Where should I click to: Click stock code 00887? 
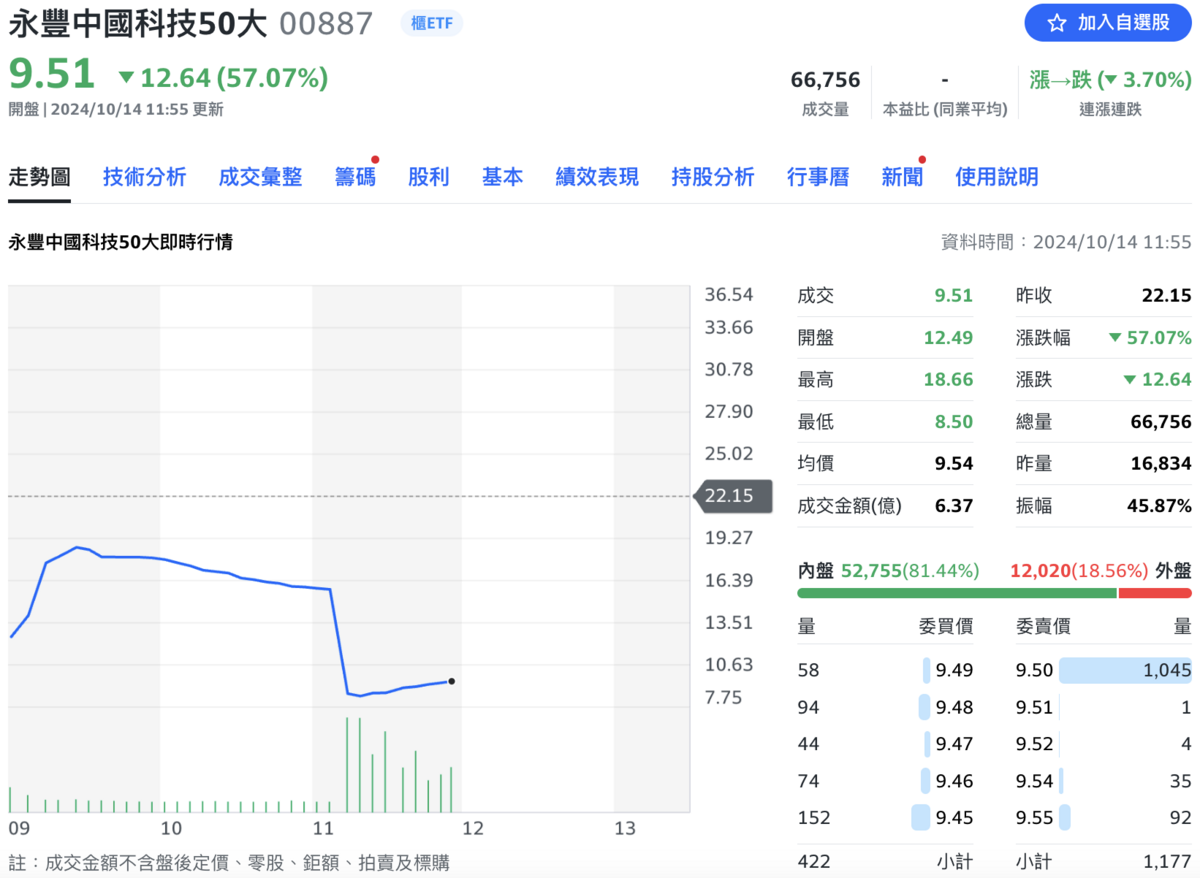pos(326,24)
